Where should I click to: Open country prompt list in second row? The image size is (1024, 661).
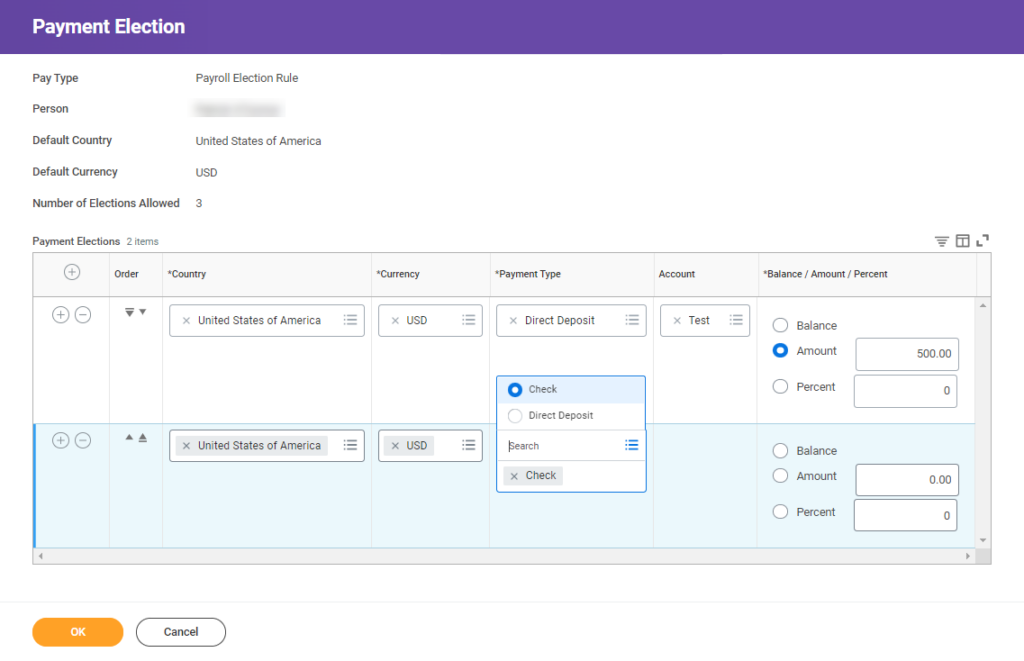coord(351,445)
